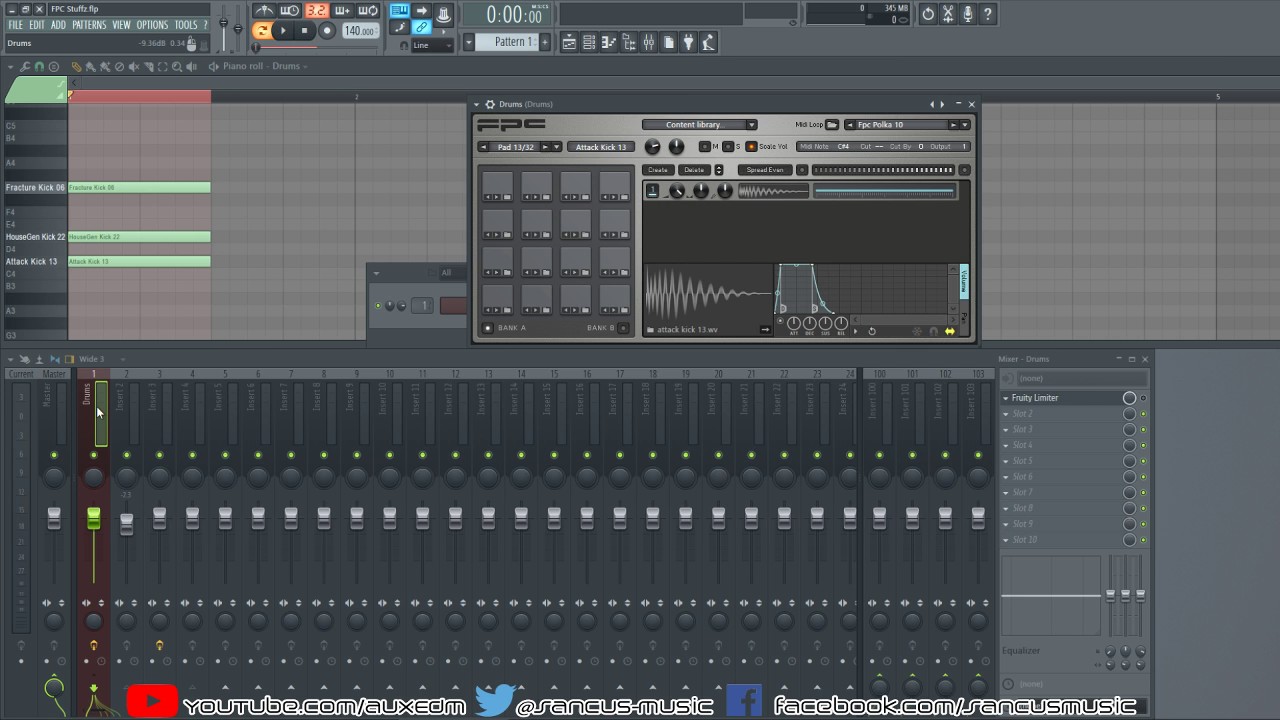Mute the Drums insert track LED
This screenshot has height=720, width=1280.
93,455
